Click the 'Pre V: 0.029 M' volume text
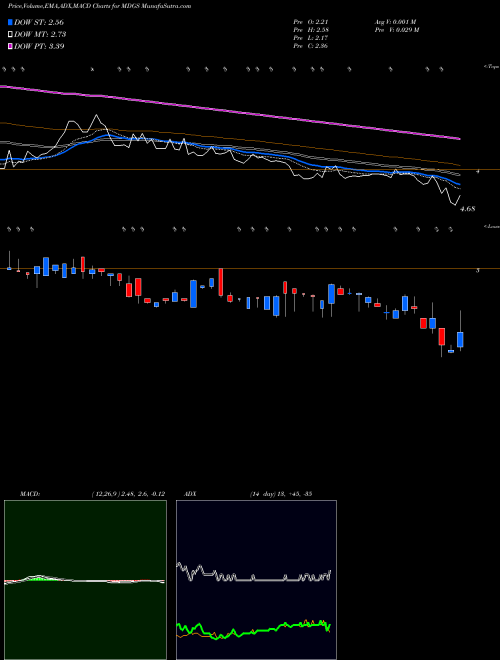The width and height of the screenshot is (500, 660). tap(397, 30)
